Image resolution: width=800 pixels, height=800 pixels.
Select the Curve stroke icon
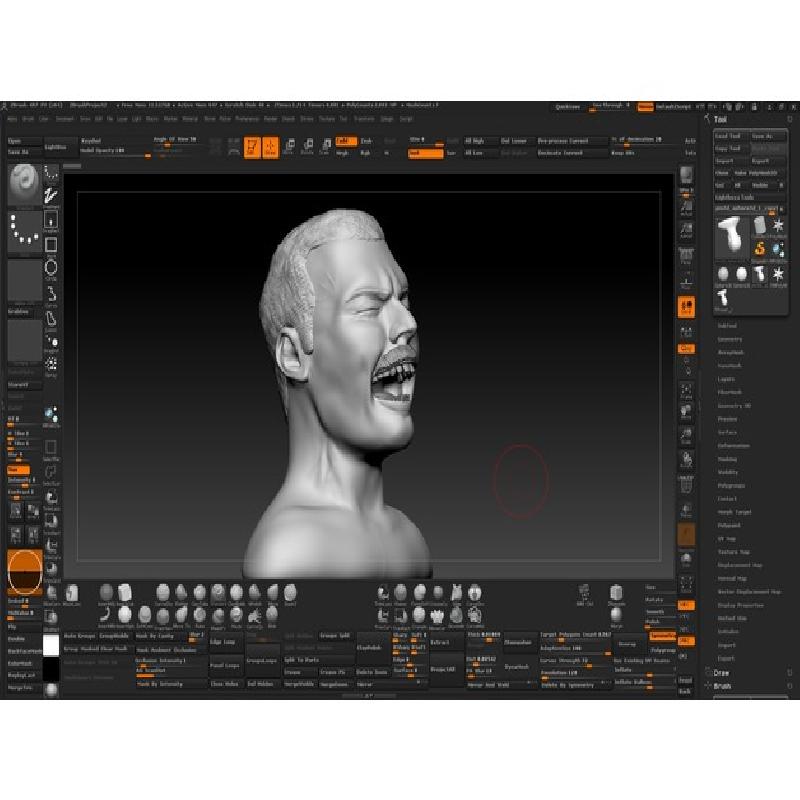(51, 295)
